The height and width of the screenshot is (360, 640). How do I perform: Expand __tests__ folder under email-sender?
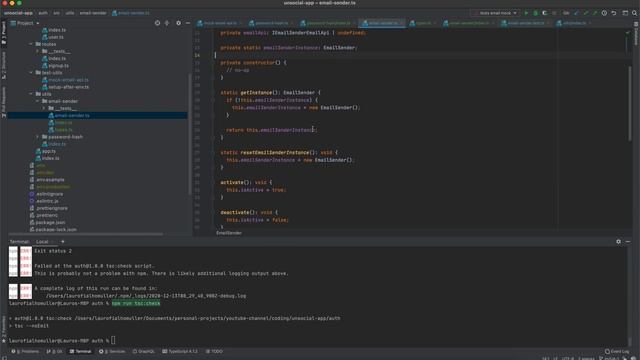pos(44,108)
